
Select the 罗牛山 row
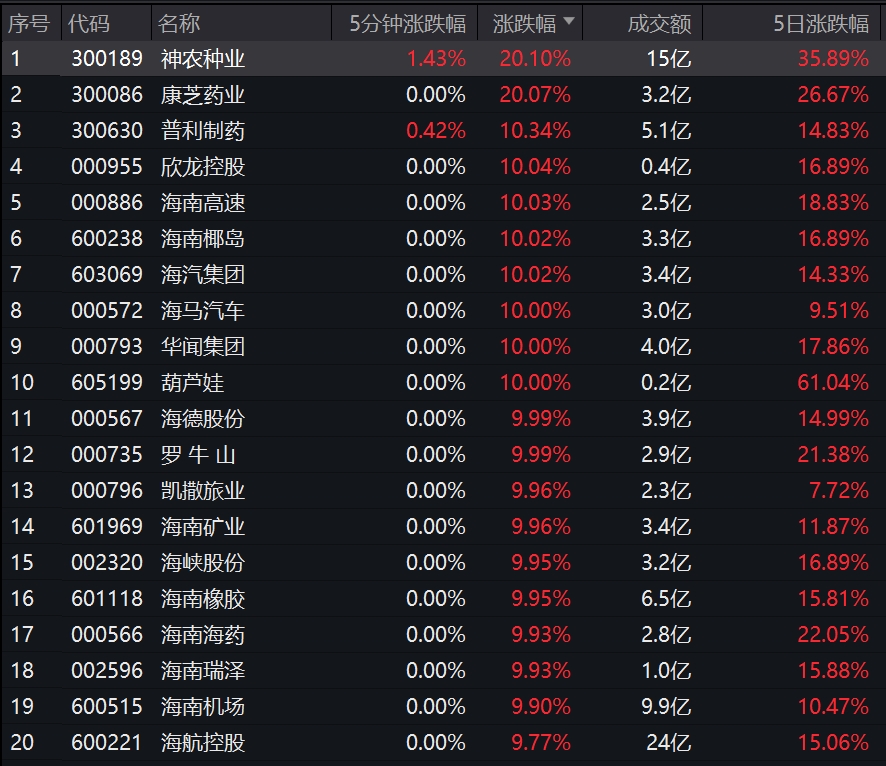click(x=443, y=454)
